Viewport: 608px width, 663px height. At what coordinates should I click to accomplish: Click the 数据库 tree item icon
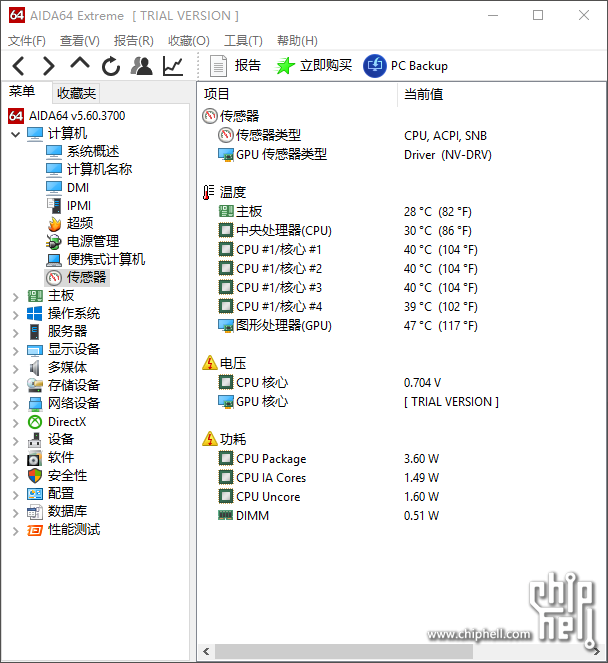(35, 512)
